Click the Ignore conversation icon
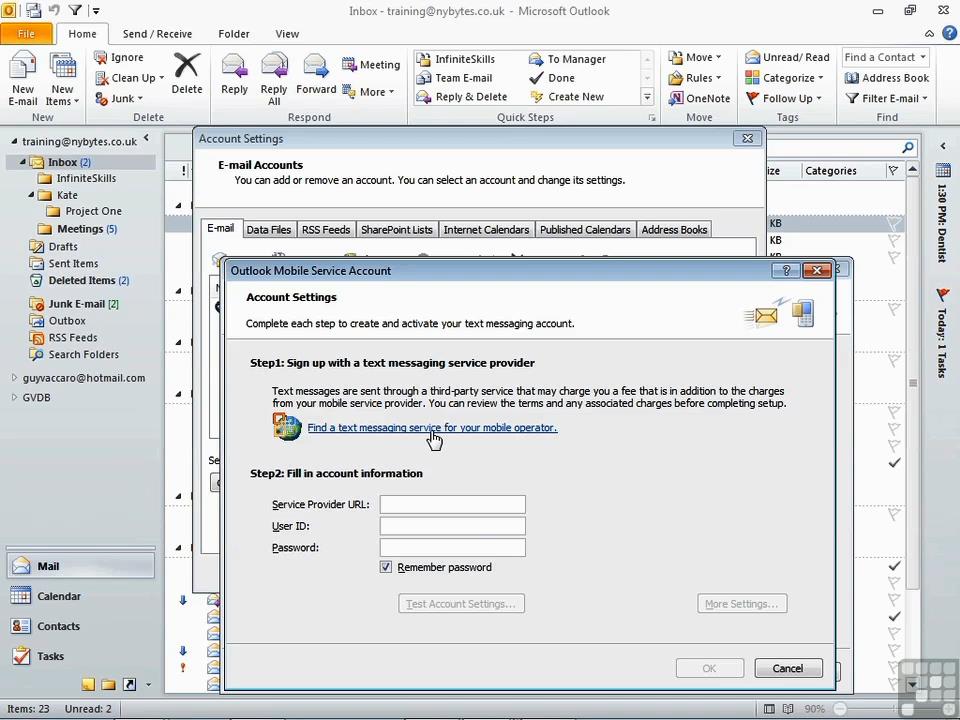Image resolution: width=960 pixels, height=720 pixels. (x=101, y=58)
